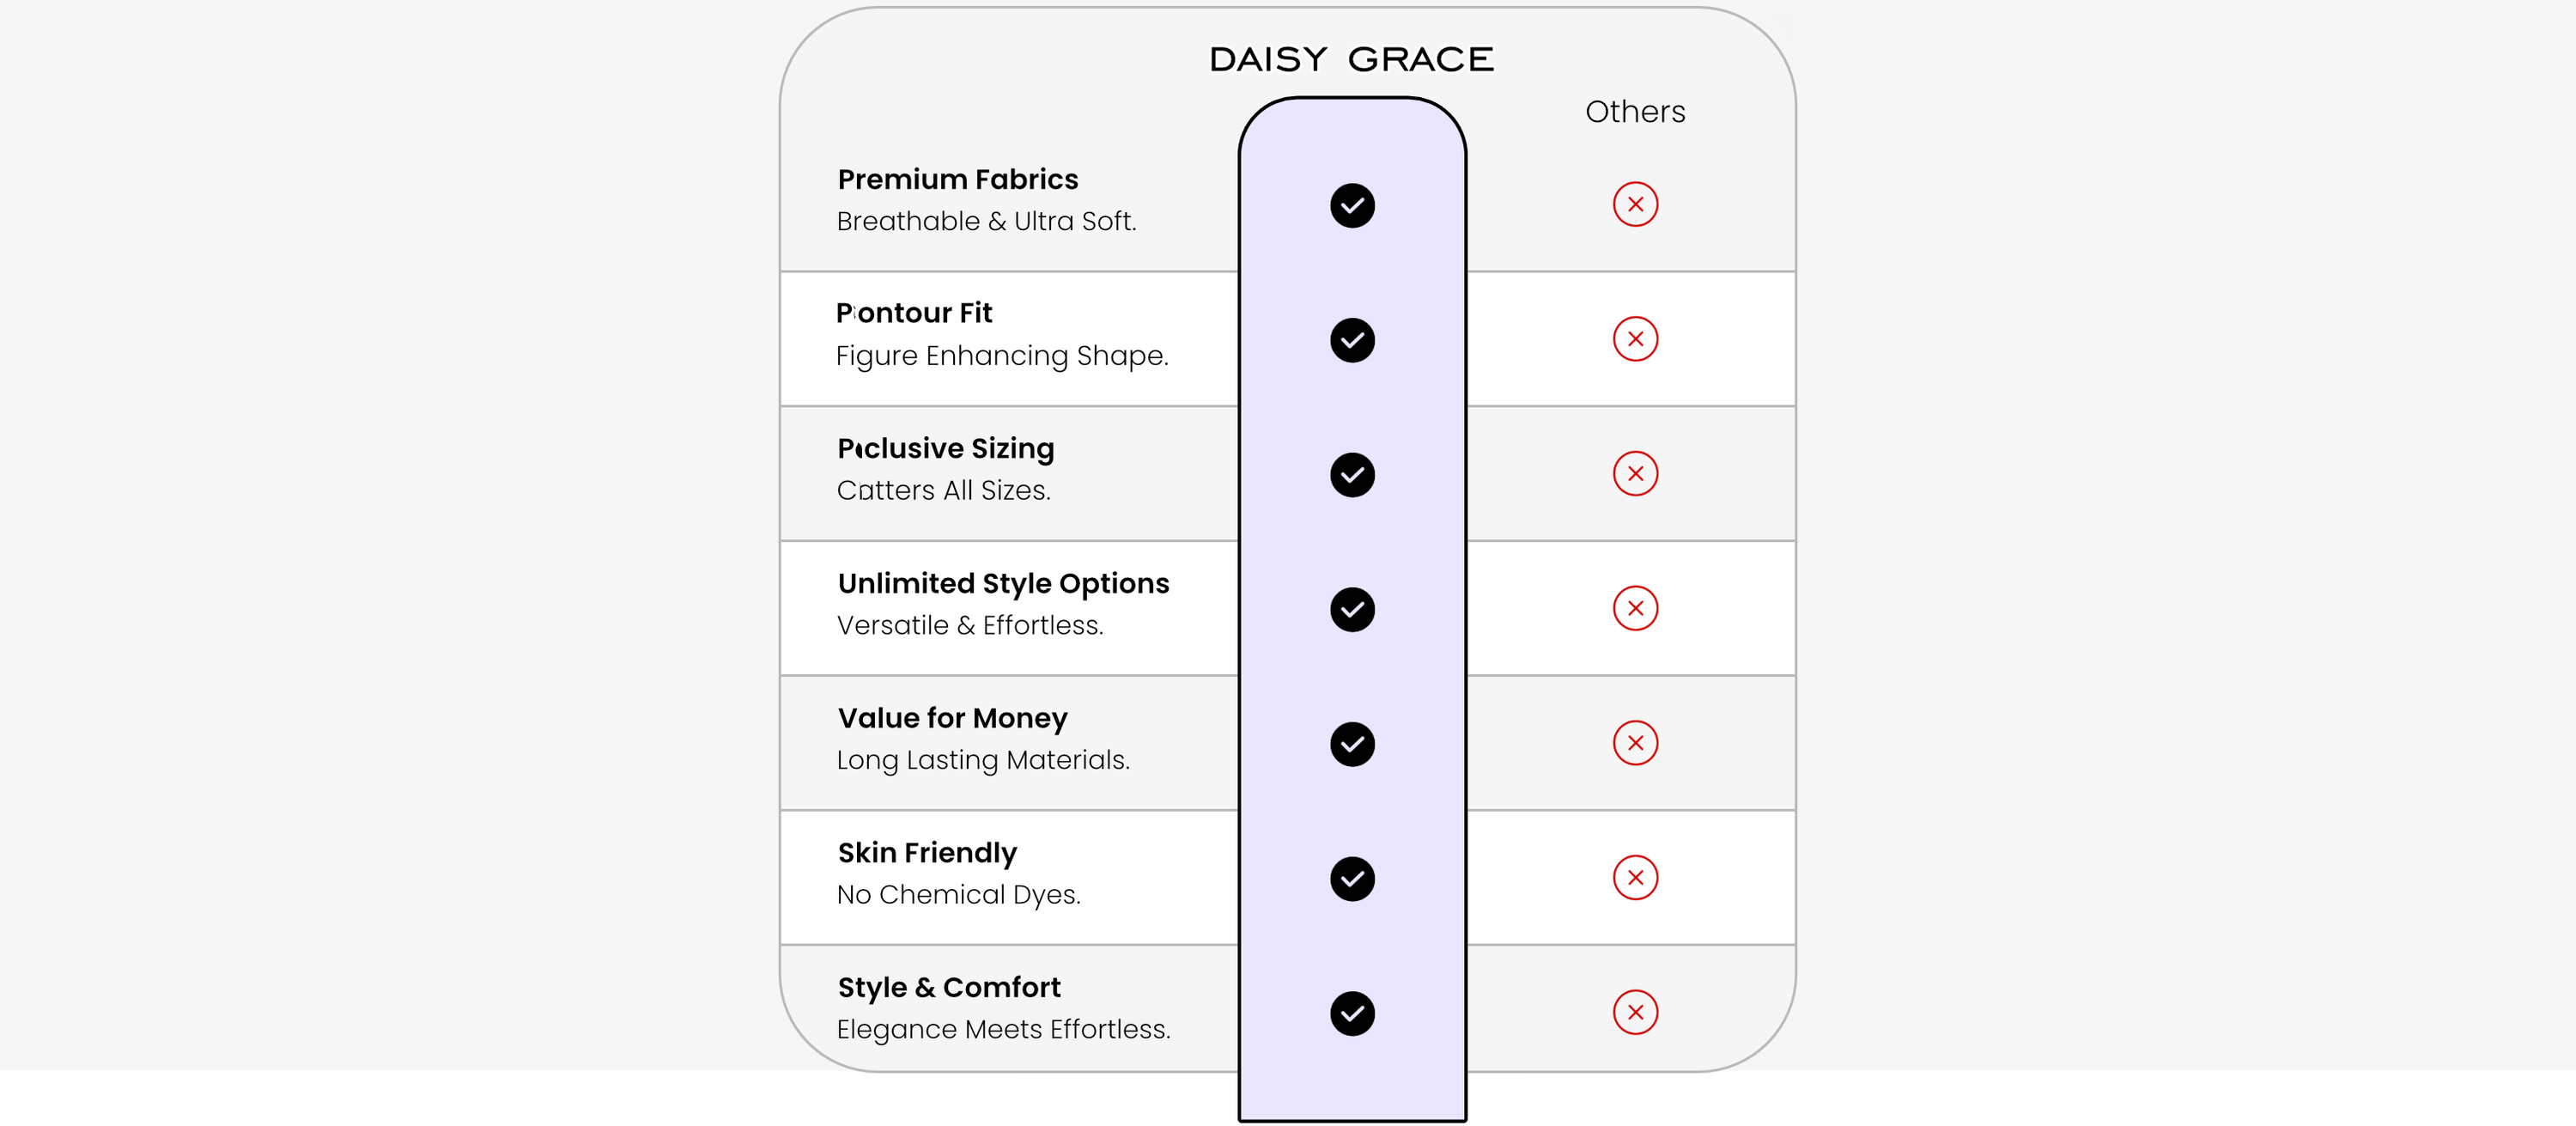
Task: Click the red X for Unlimited Style Options
Action: (x=1635, y=608)
